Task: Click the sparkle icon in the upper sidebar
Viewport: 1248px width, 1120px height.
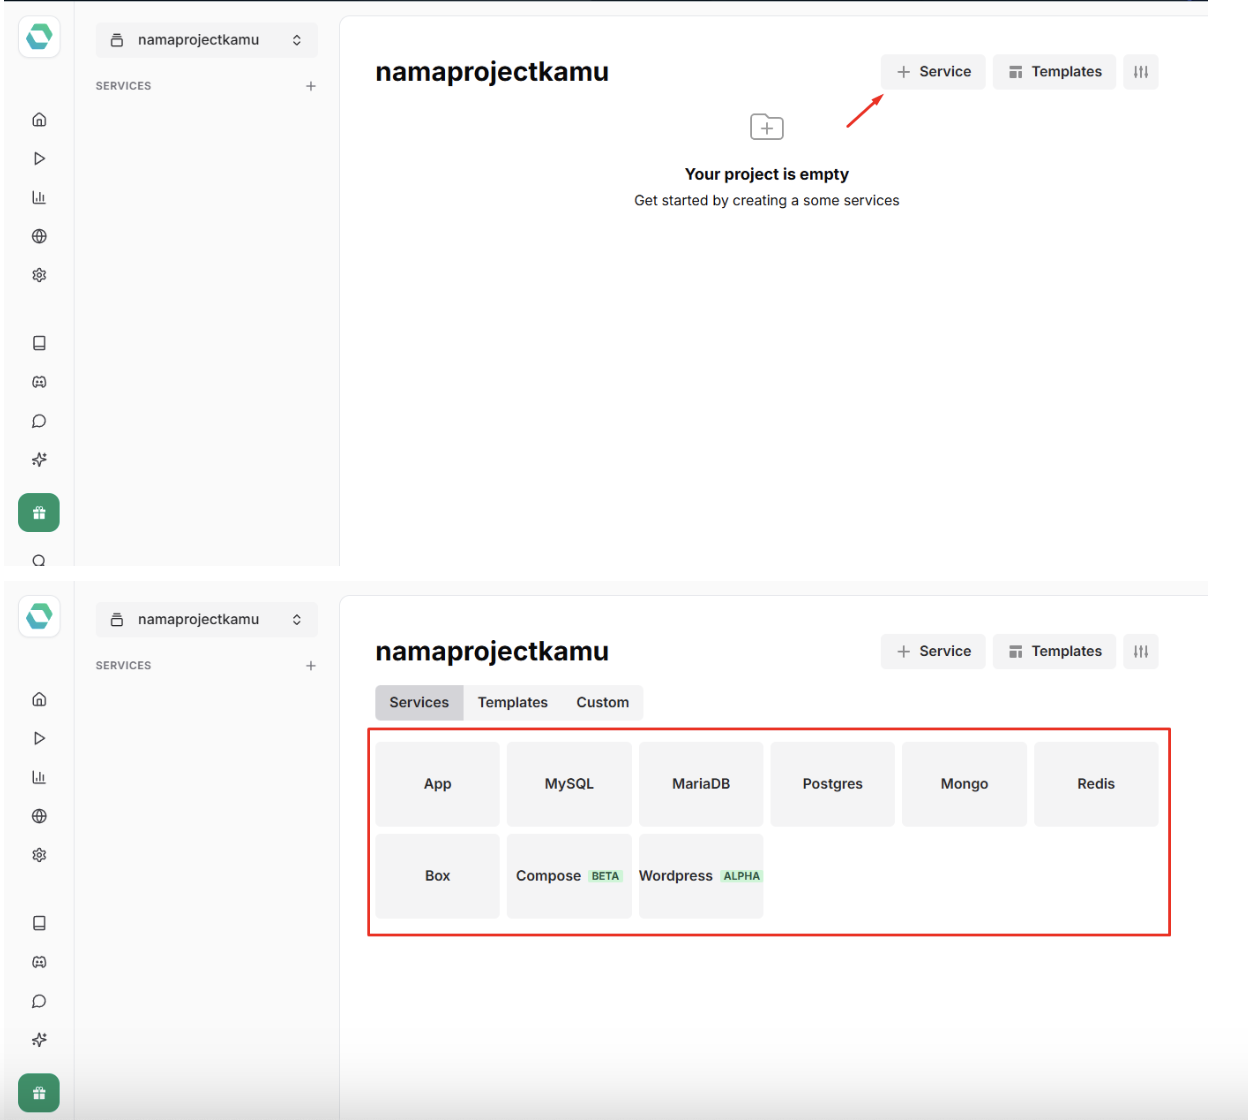Action: 39,460
